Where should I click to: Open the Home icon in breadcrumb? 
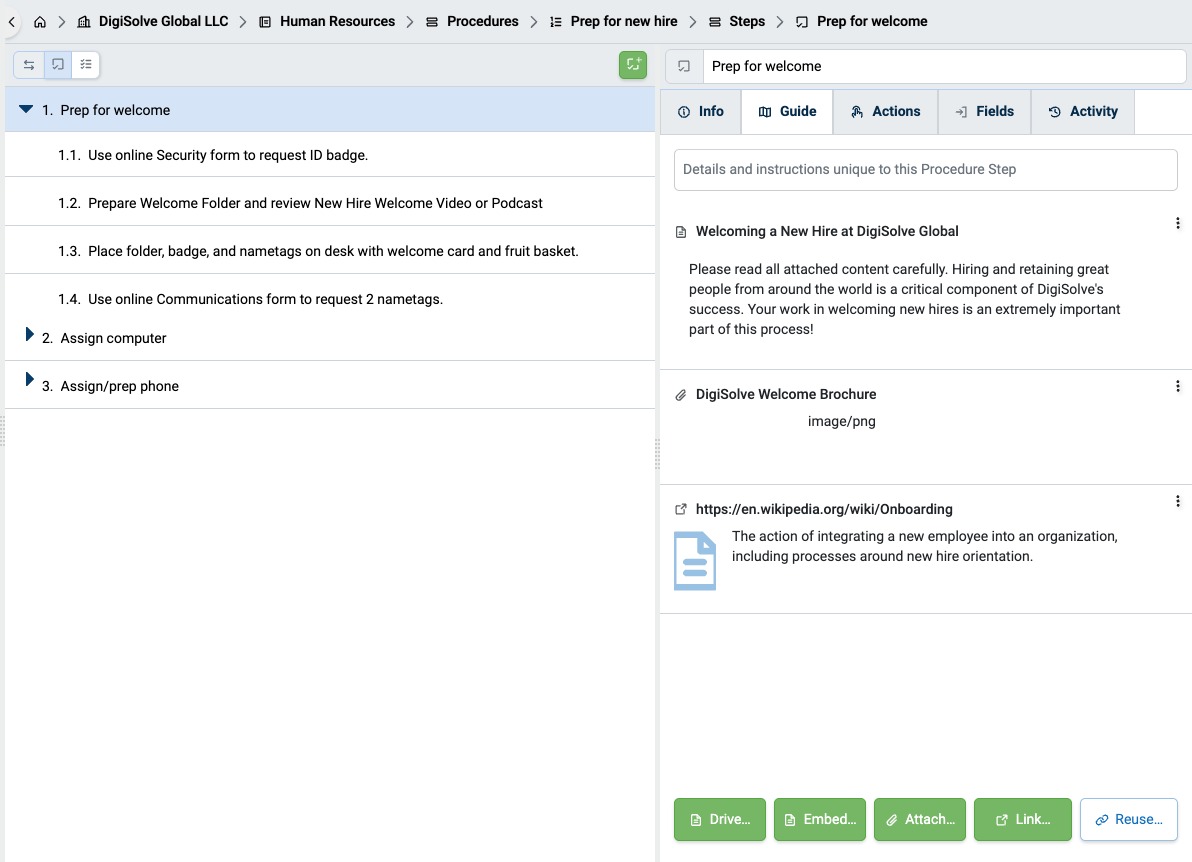[x=40, y=22]
